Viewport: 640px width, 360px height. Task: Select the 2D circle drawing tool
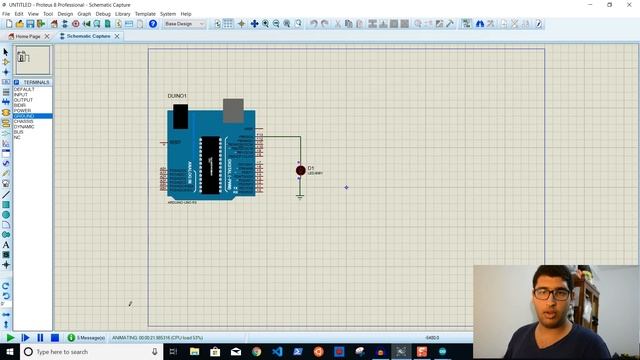click(x=6, y=215)
